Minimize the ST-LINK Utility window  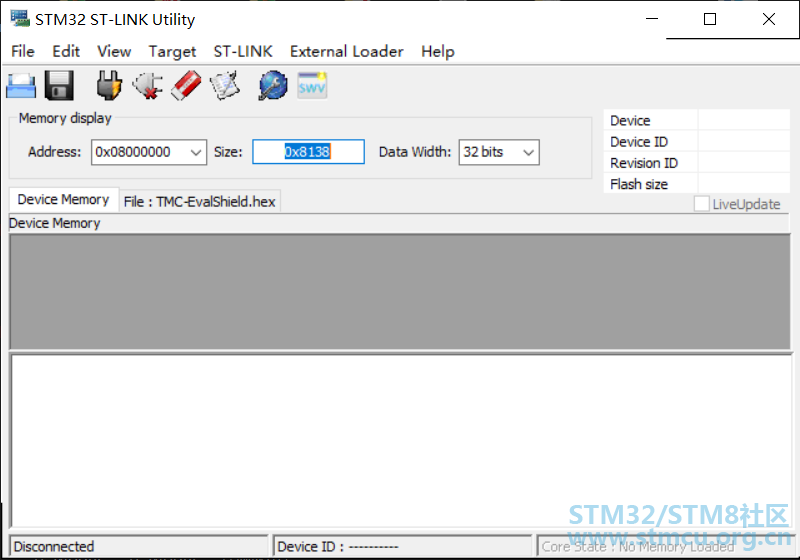pyautogui.click(x=652, y=19)
